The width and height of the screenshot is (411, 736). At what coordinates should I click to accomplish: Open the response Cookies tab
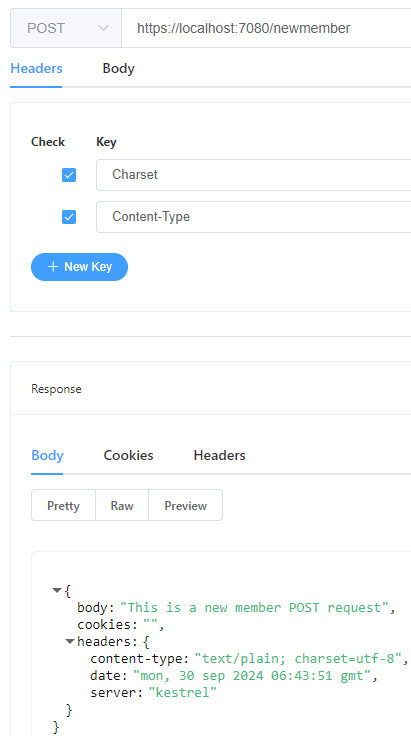pos(129,455)
